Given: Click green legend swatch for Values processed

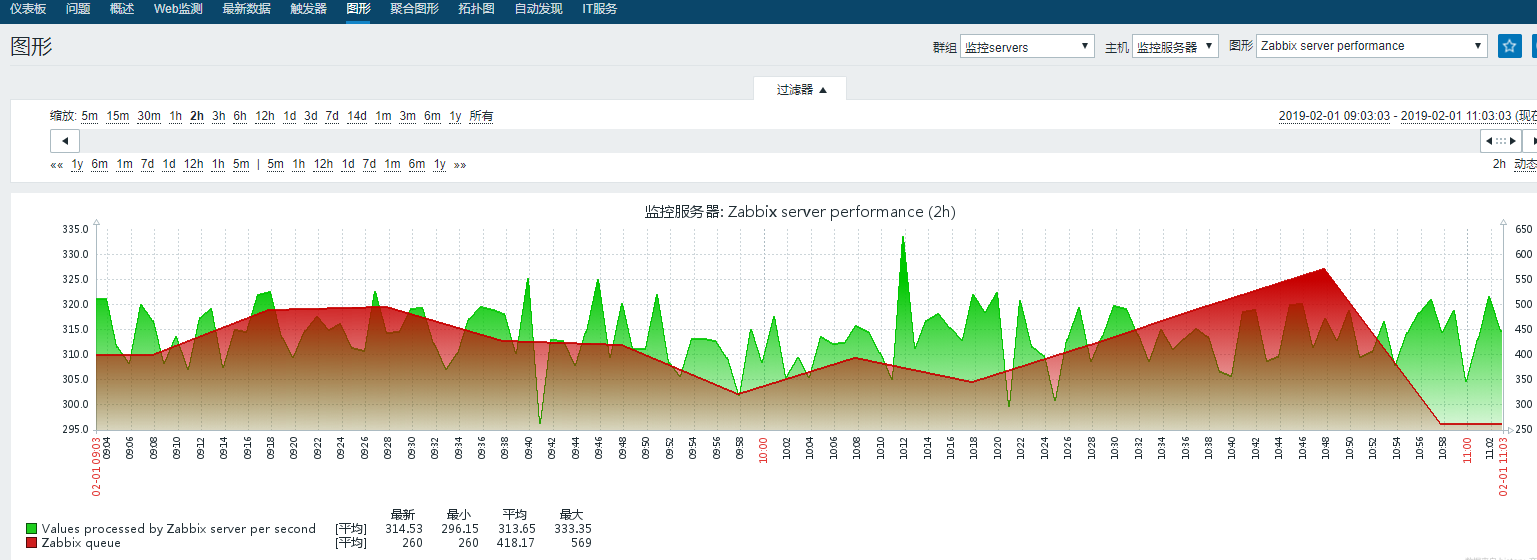Looking at the screenshot, I should pyautogui.click(x=32, y=529).
